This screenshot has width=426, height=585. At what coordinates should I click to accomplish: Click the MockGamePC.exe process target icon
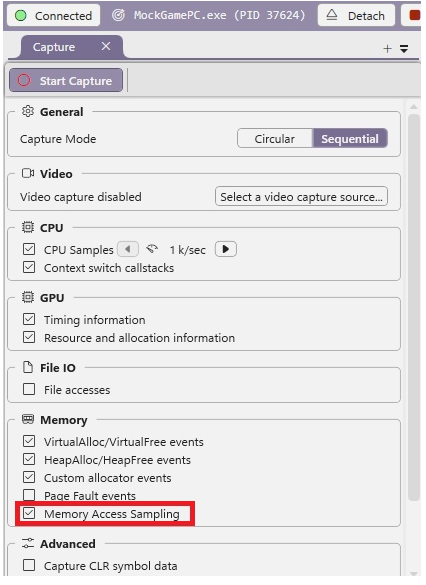(x=119, y=15)
